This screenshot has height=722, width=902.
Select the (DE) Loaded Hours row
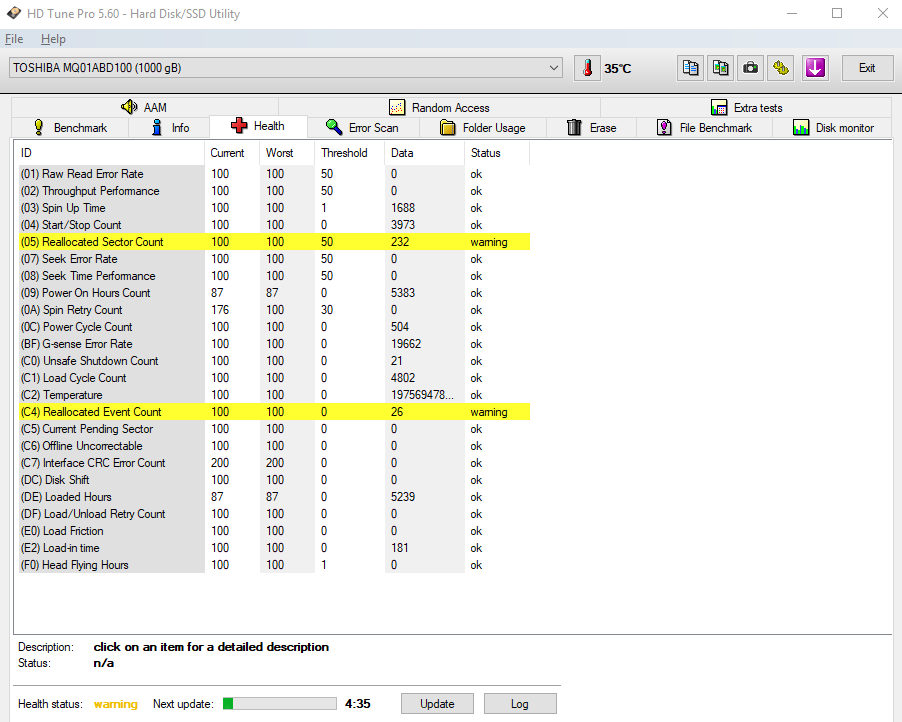[274, 496]
